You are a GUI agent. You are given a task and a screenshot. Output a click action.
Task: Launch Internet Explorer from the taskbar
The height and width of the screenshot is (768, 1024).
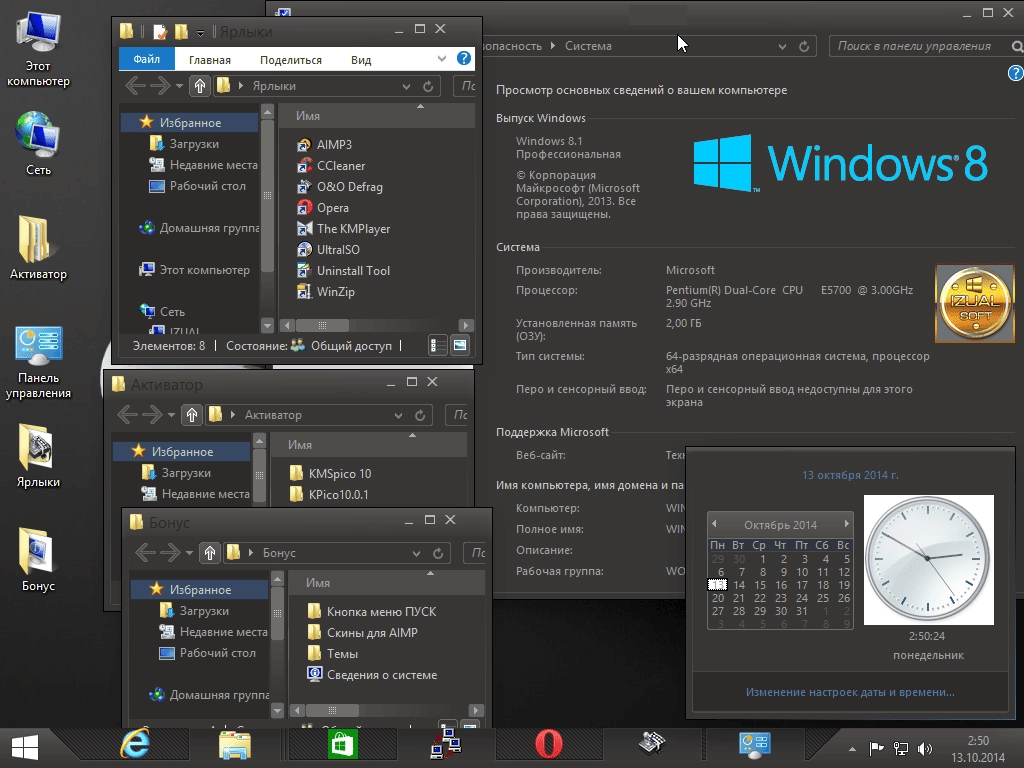(135, 744)
